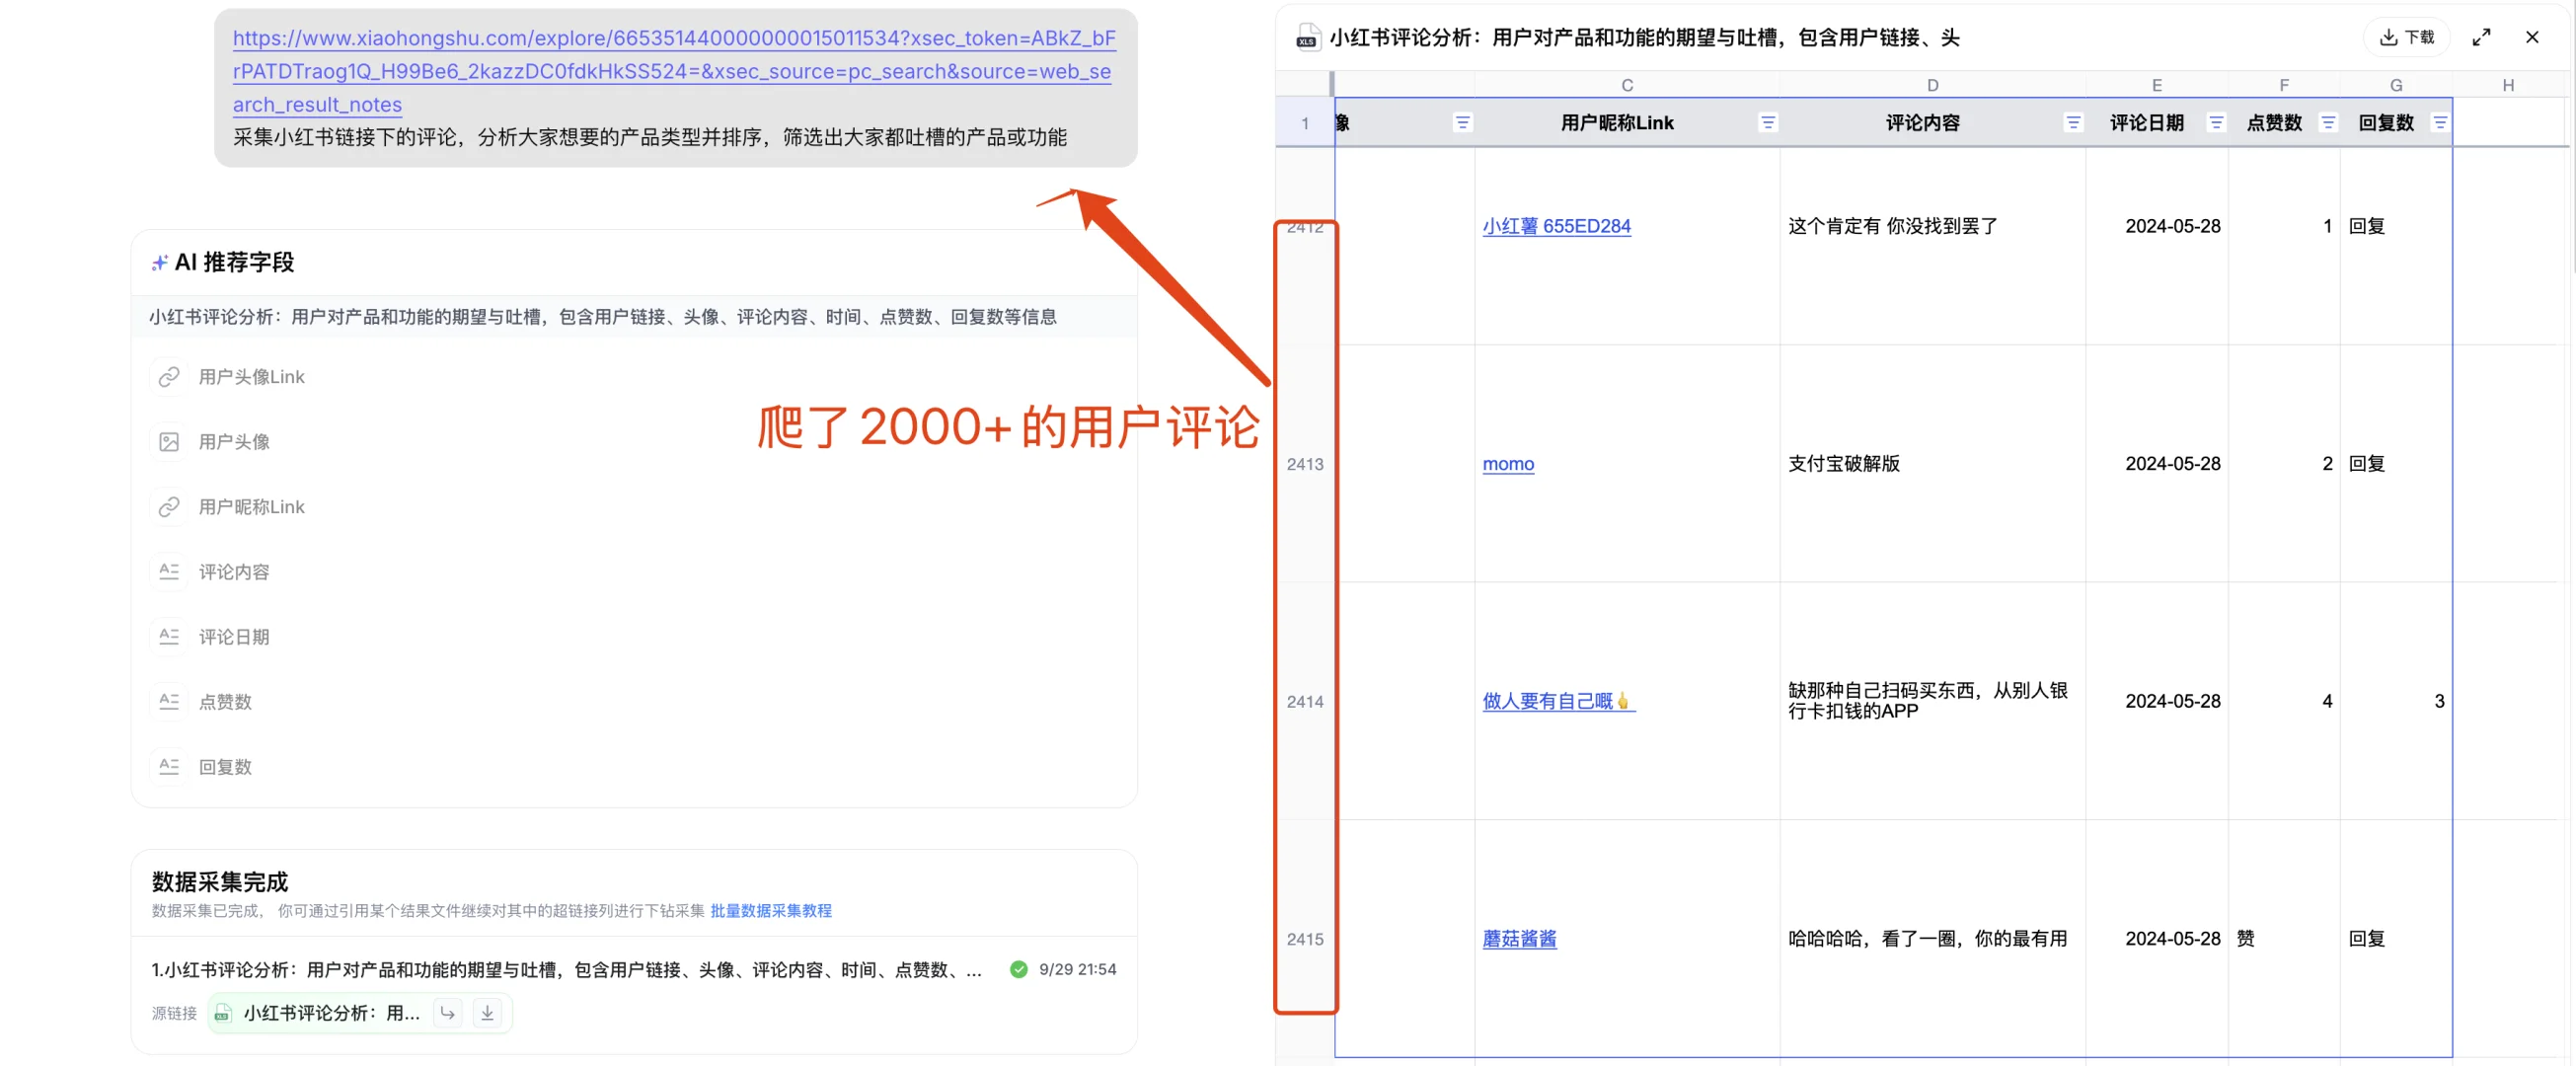The image size is (2576, 1066).
Task: Select row 2413 header
Action: point(1304,463)
